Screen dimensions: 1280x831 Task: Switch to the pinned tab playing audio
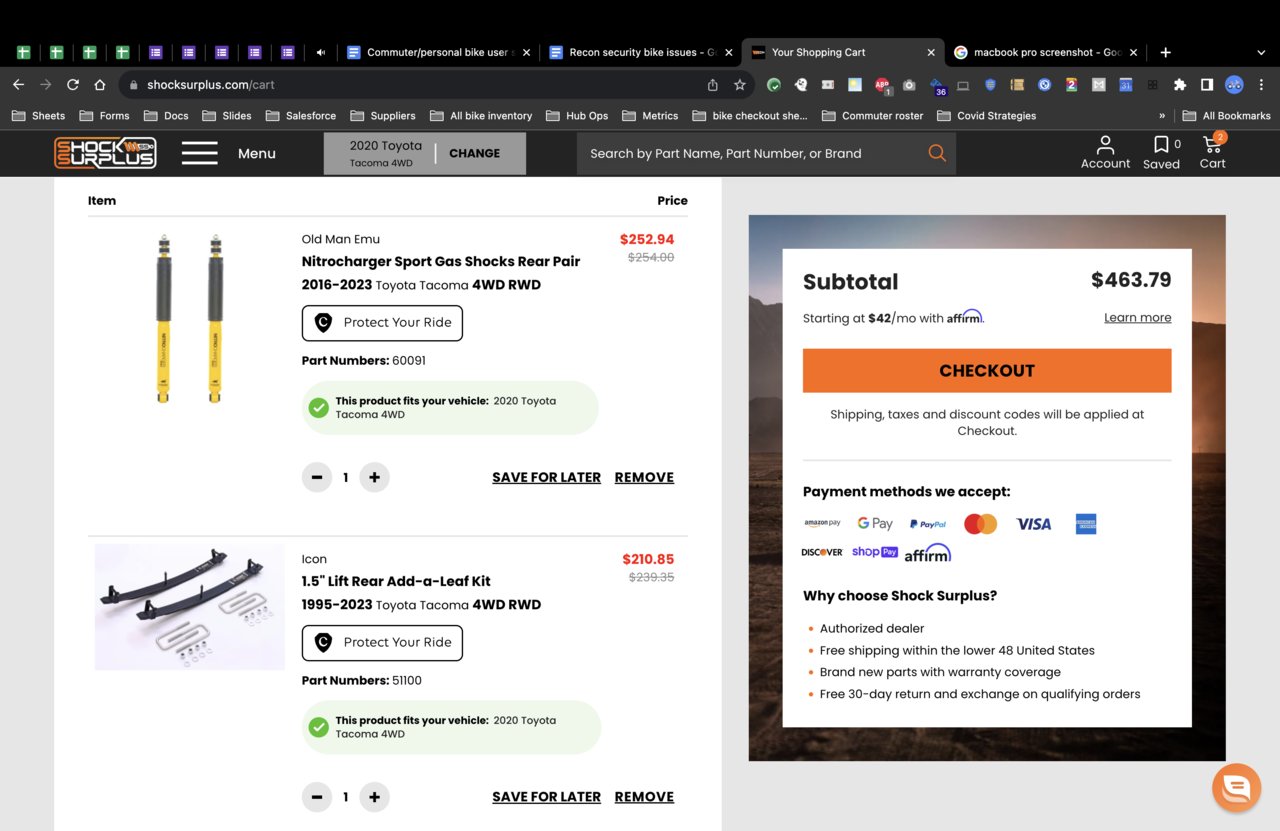320,52
